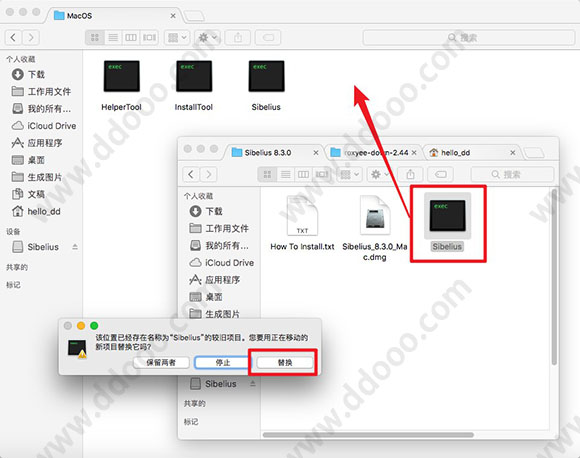Image resolution: width=580 pixels, height=458 pixels.
Task: Click vertical scrollbar in Sibelius 8.3.0 window
Action: (x=554, y=277)
